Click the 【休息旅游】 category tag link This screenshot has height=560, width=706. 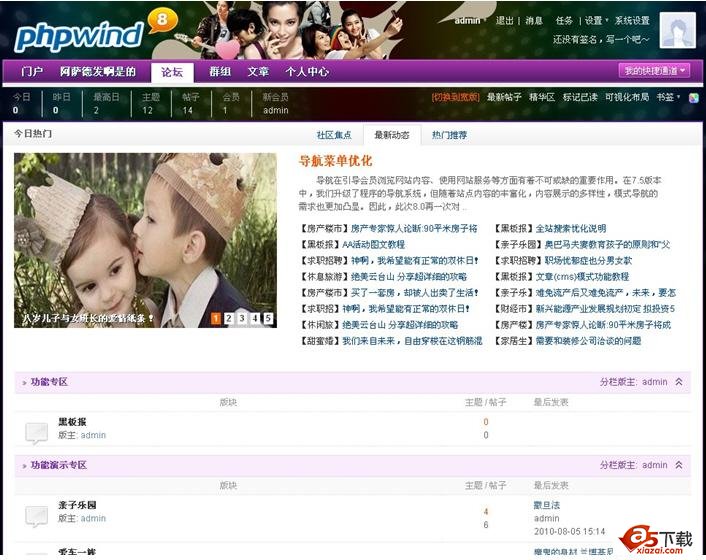[324, 277]
